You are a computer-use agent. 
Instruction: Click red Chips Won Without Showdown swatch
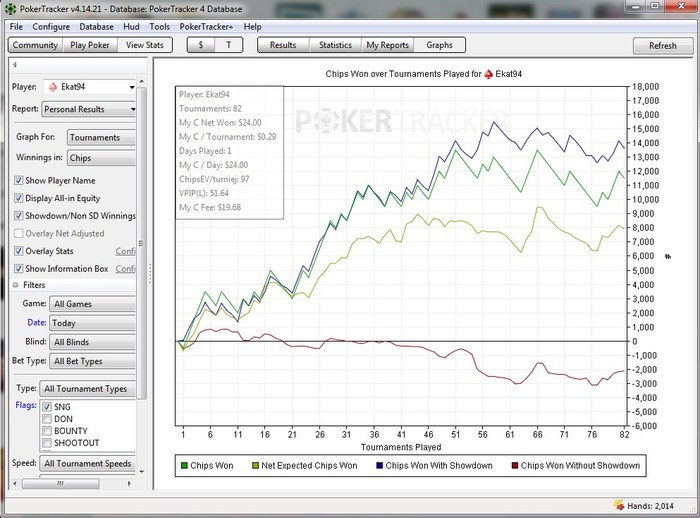515,466
